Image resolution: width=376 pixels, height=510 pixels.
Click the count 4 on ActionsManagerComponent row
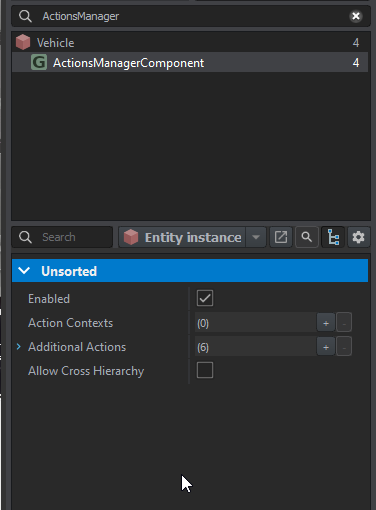coord(356,63)
